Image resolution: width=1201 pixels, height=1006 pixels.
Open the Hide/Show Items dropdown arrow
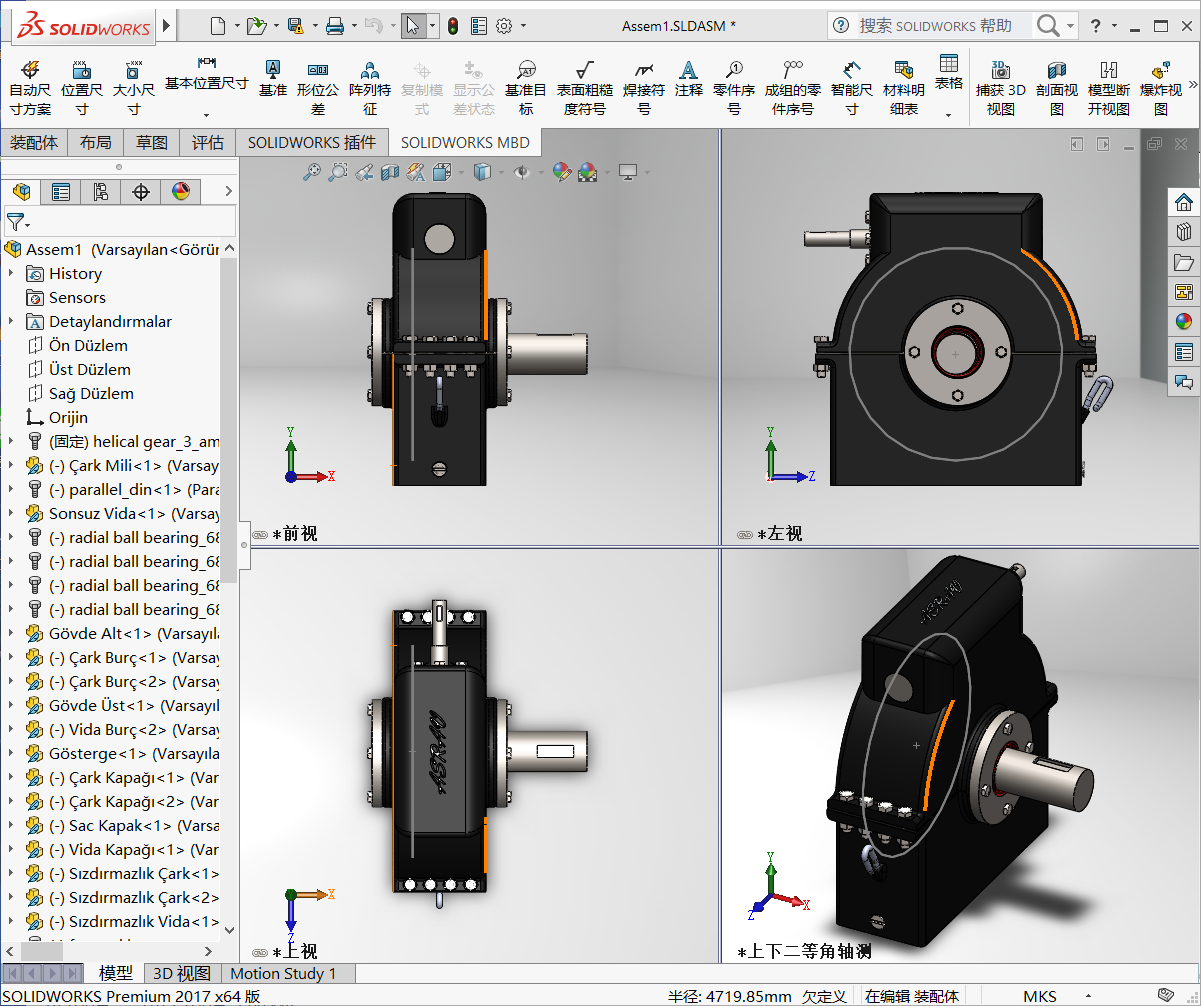pos(541,172)
